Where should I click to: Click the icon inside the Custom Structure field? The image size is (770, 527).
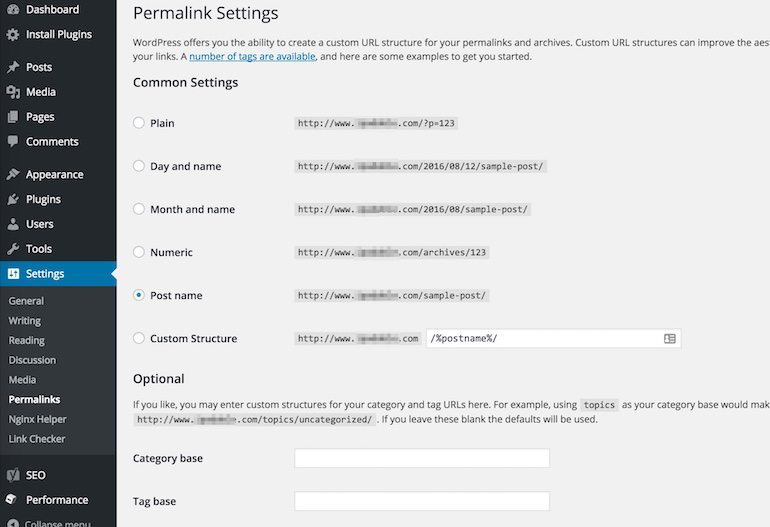tap(670, 338)
